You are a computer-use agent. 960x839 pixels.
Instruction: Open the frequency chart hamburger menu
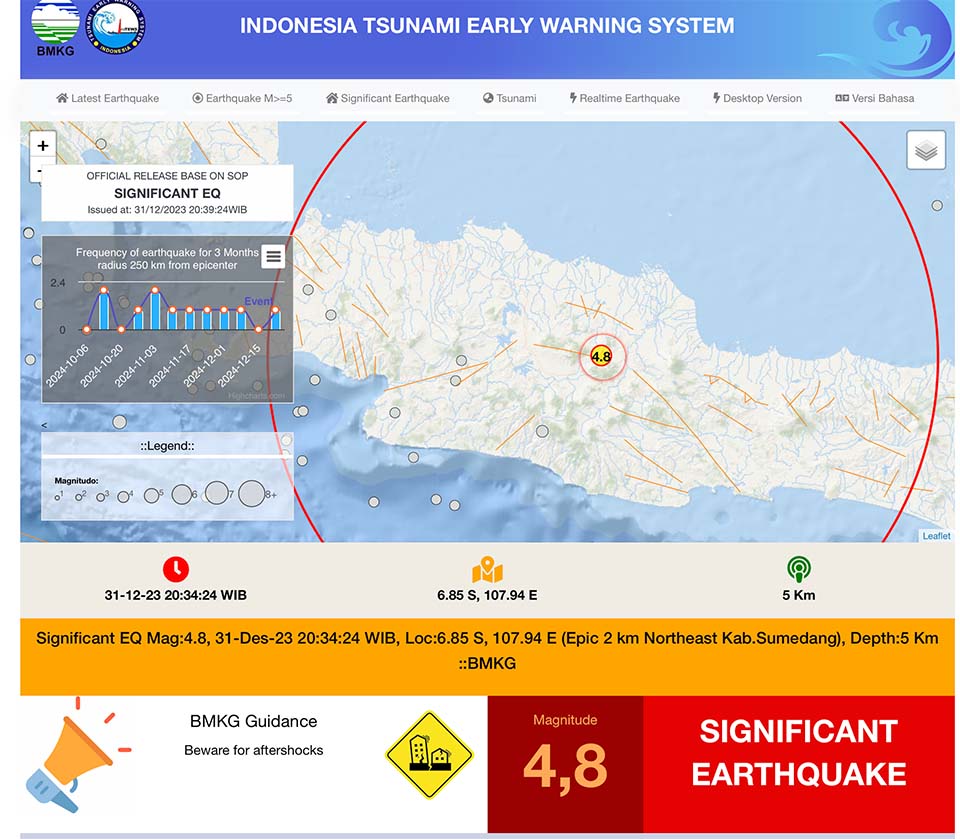click(x=273, y=256)
